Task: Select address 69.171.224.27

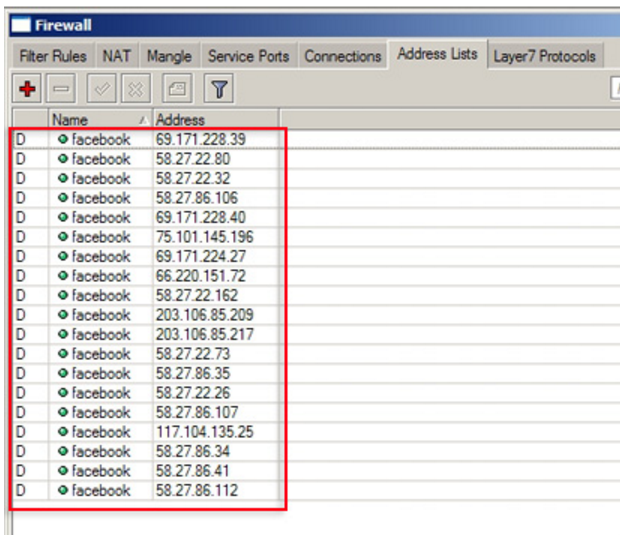Action: pyautogui.click(x=200, y=256)
